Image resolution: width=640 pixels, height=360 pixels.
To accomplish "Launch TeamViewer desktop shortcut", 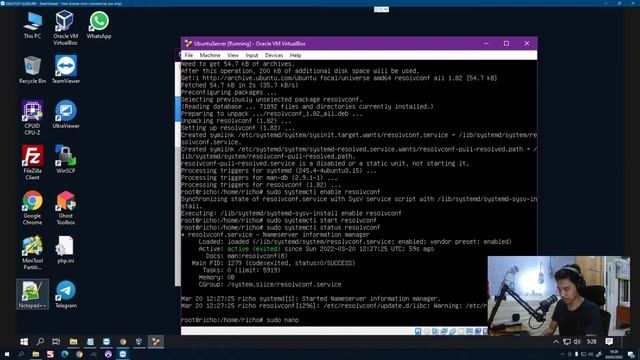I will 65,70.
